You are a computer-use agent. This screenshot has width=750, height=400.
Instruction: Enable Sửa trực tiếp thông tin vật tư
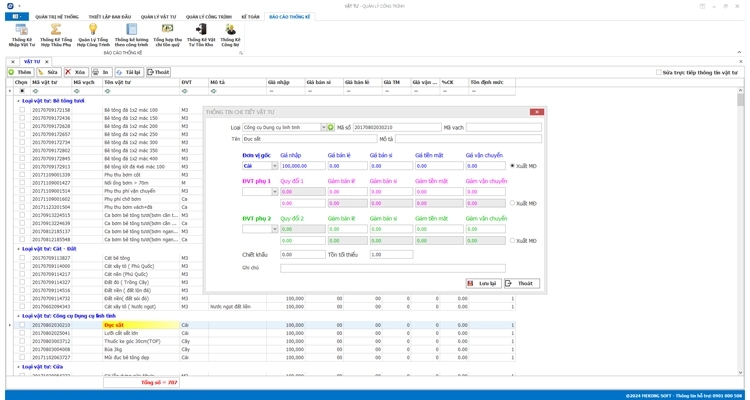658,72
